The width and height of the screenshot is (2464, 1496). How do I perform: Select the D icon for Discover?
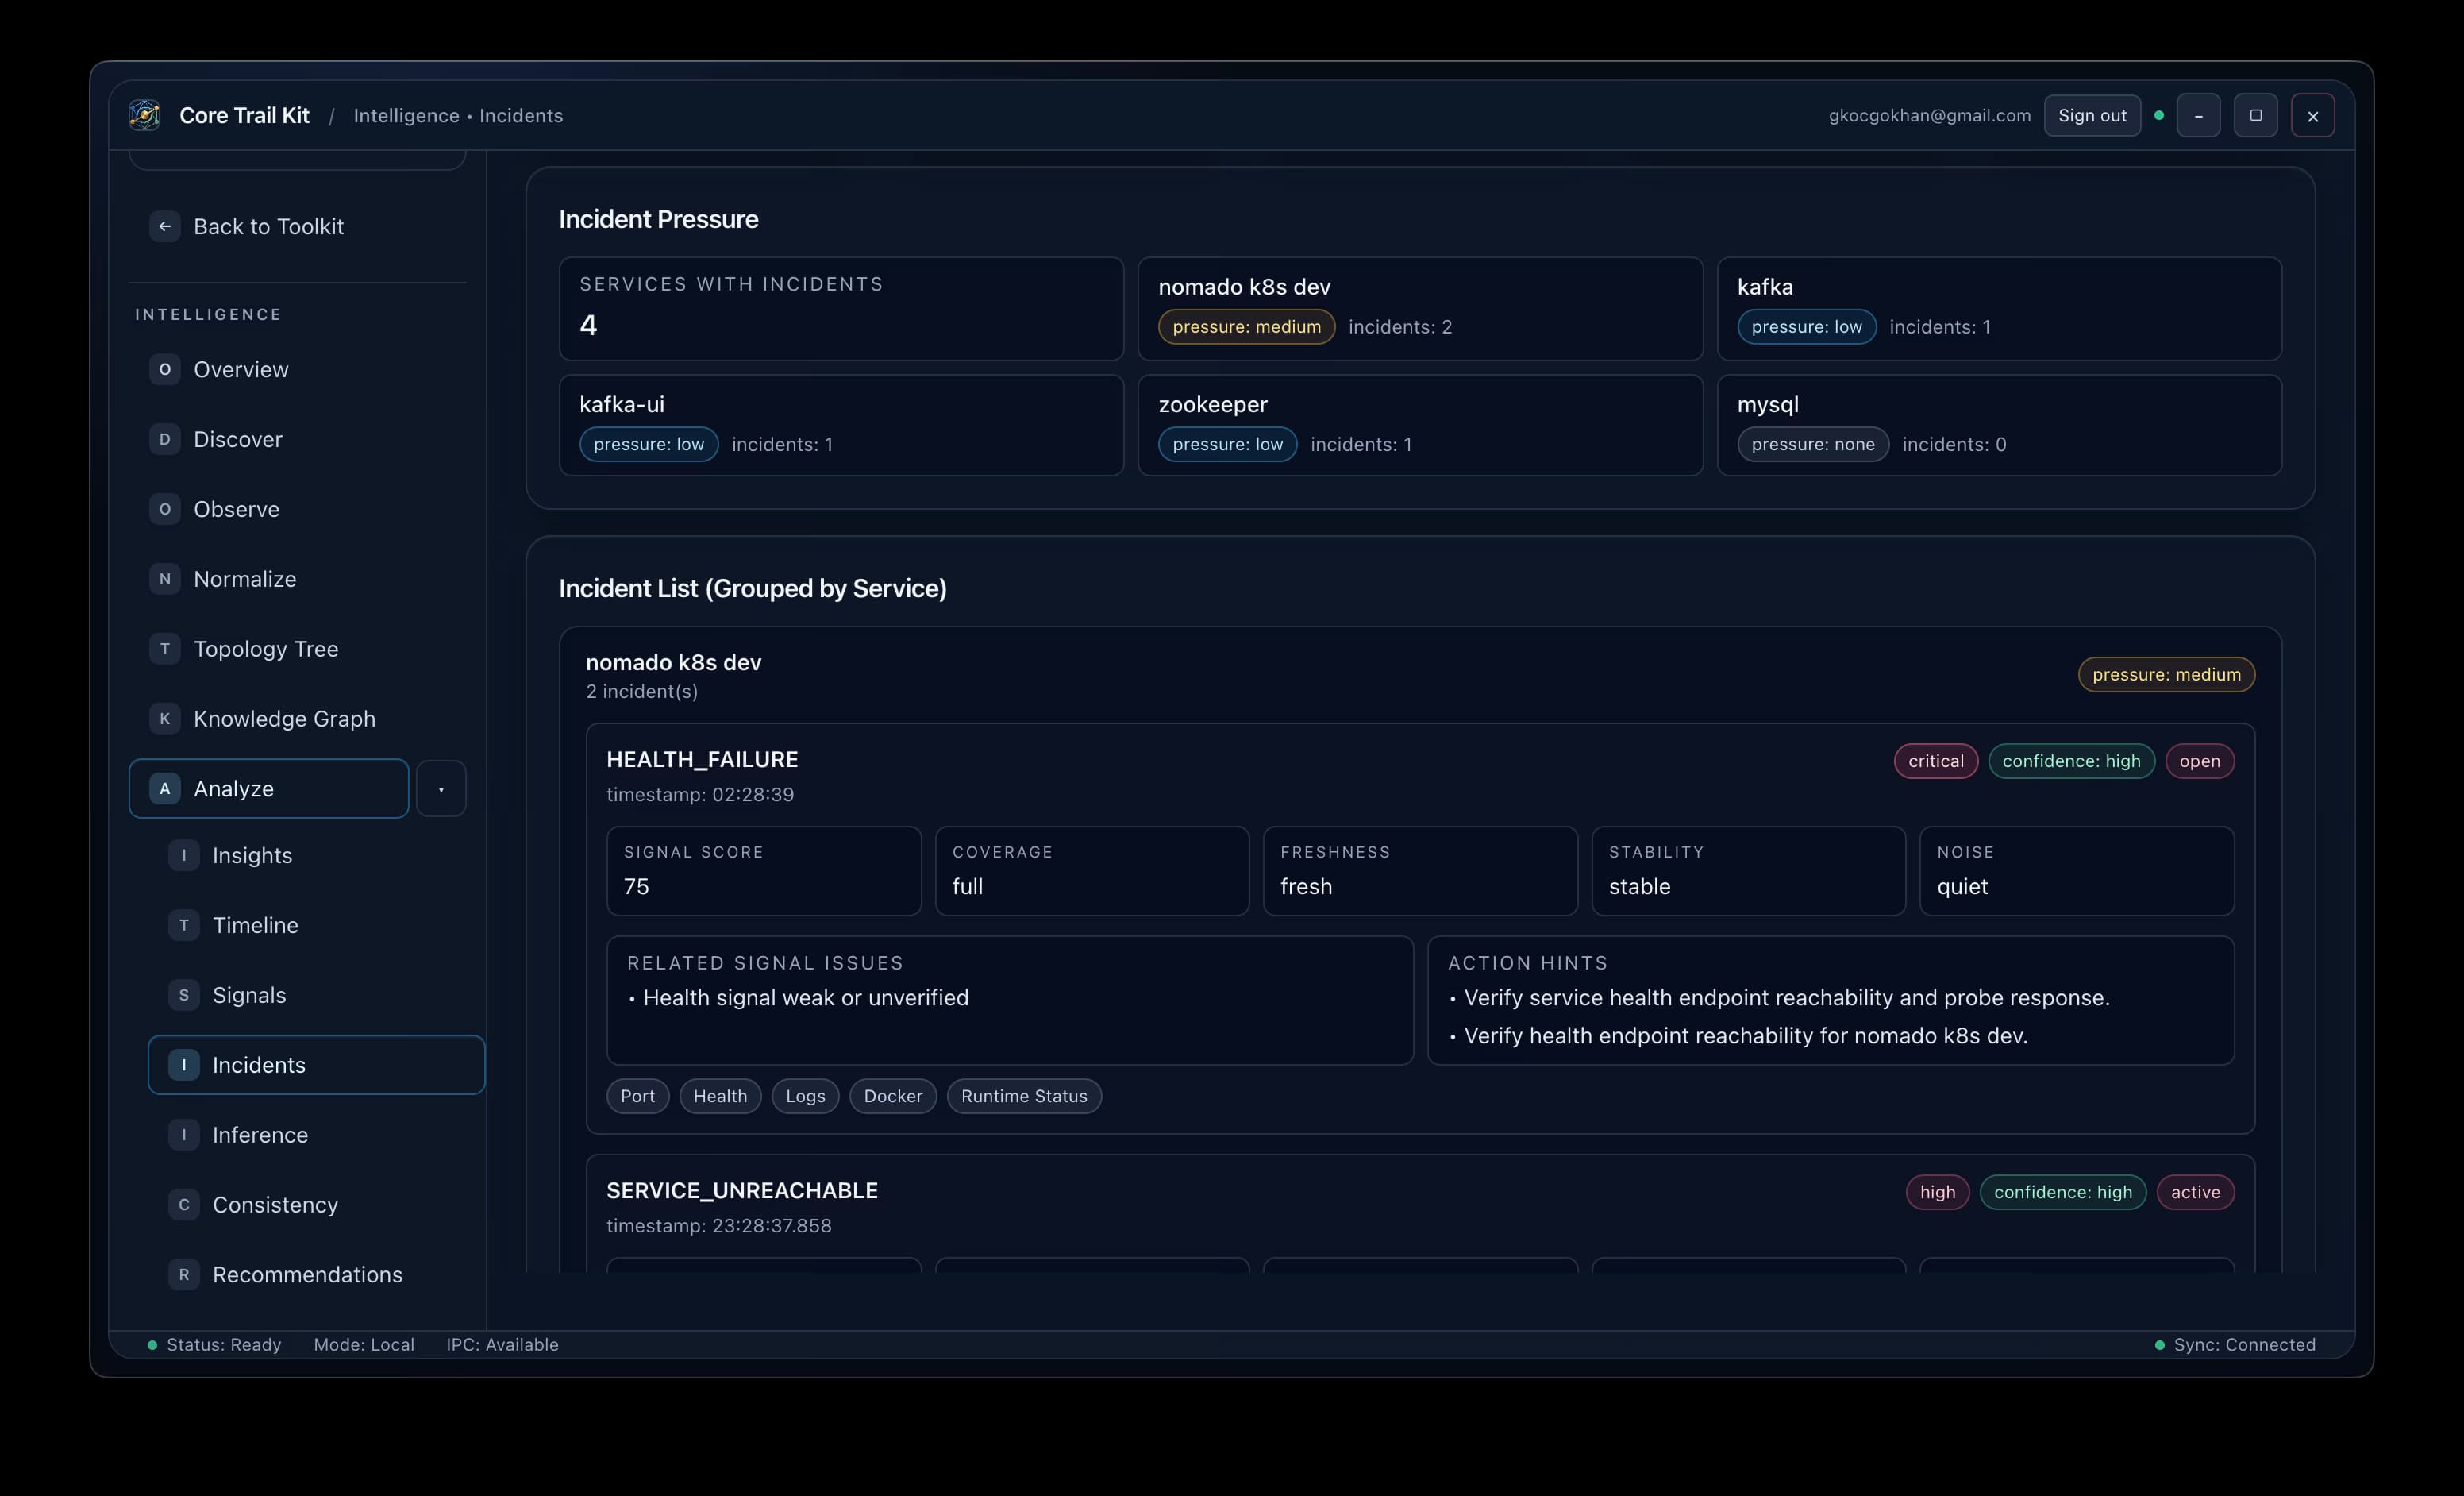(x=165, y=439)
